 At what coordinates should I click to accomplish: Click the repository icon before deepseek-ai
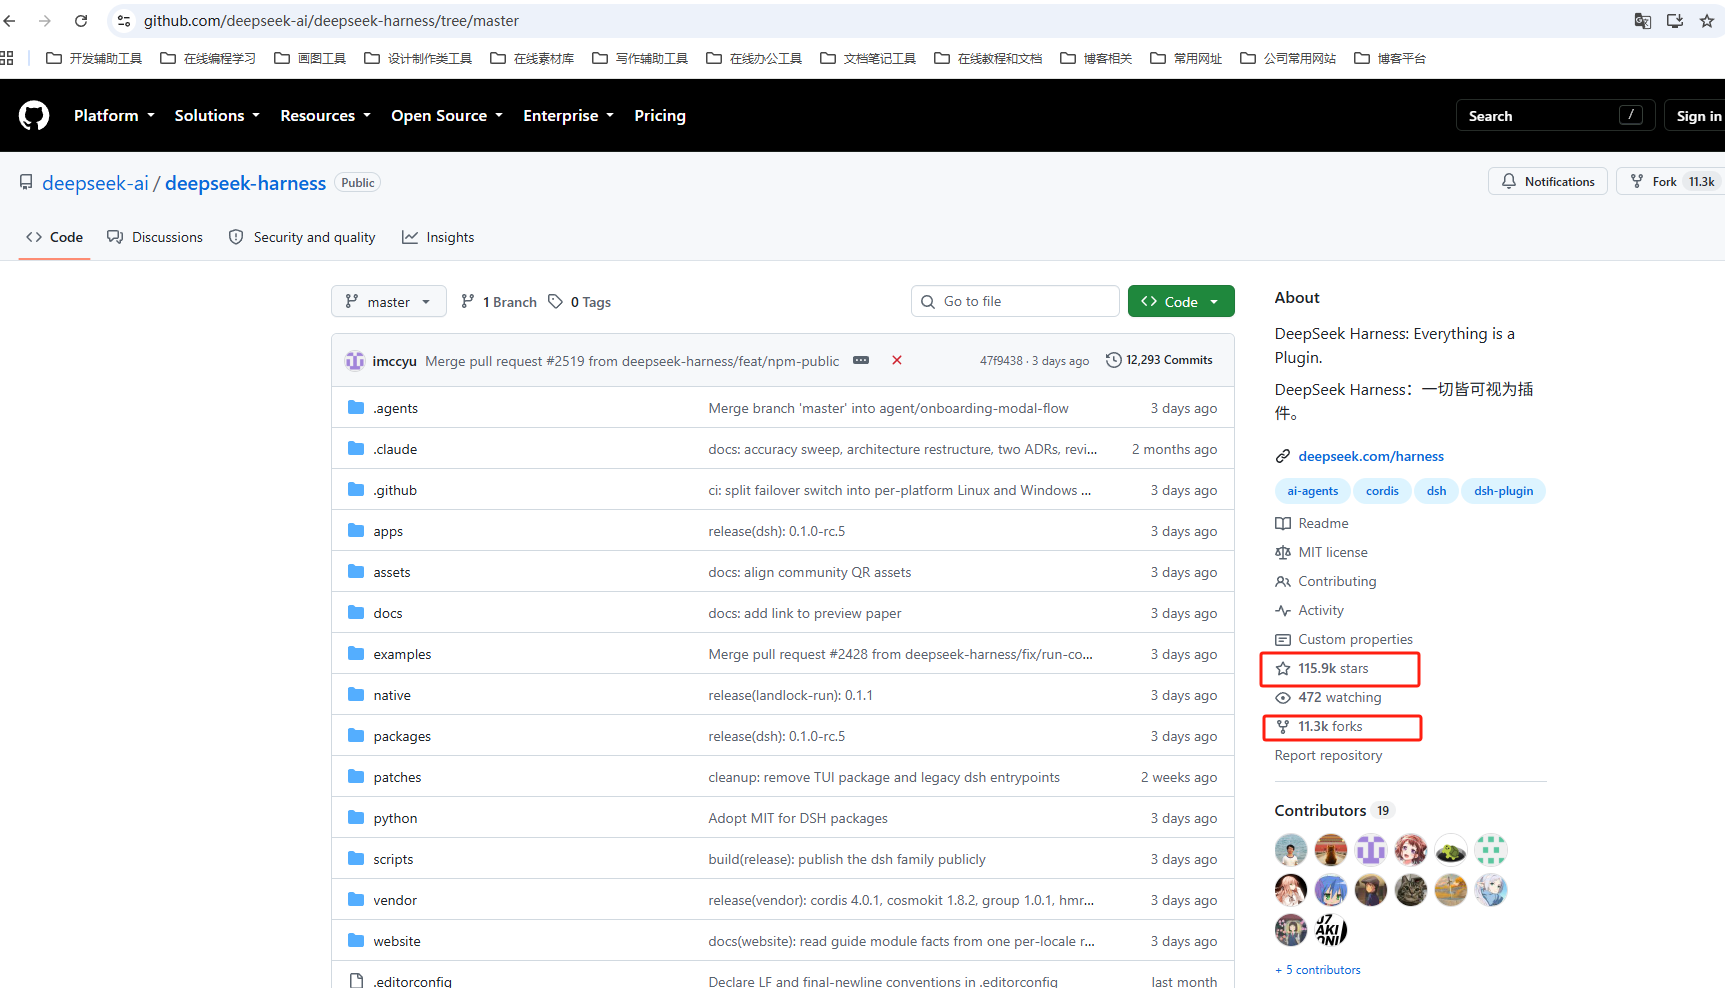click(x=26, y=182)
